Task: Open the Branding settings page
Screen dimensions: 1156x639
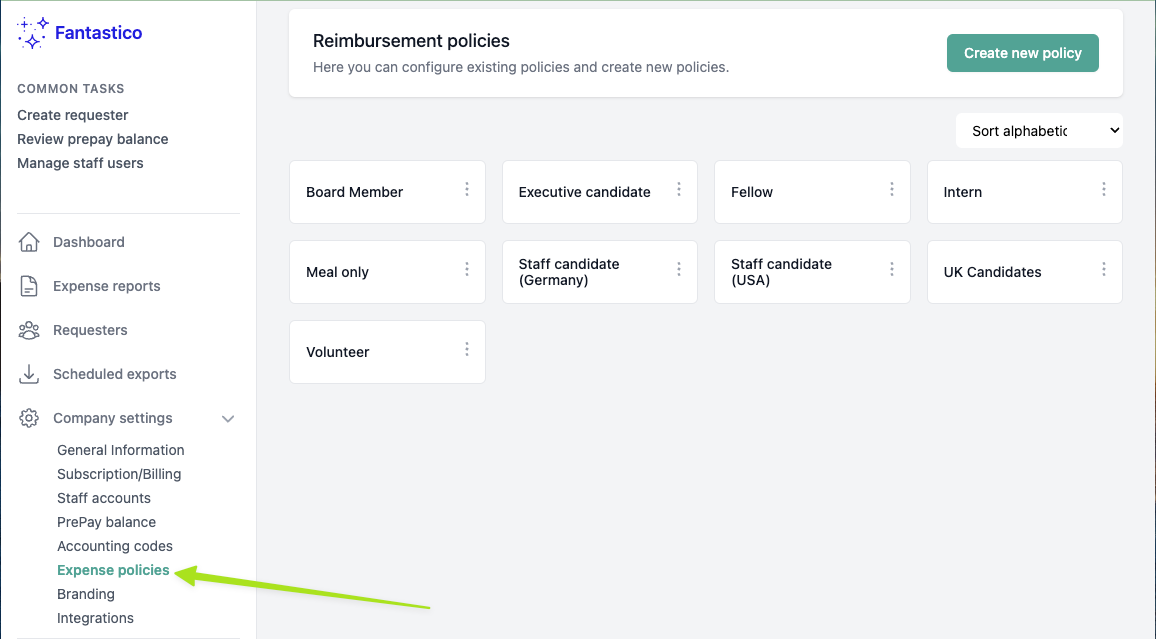Action: [86, 594]
